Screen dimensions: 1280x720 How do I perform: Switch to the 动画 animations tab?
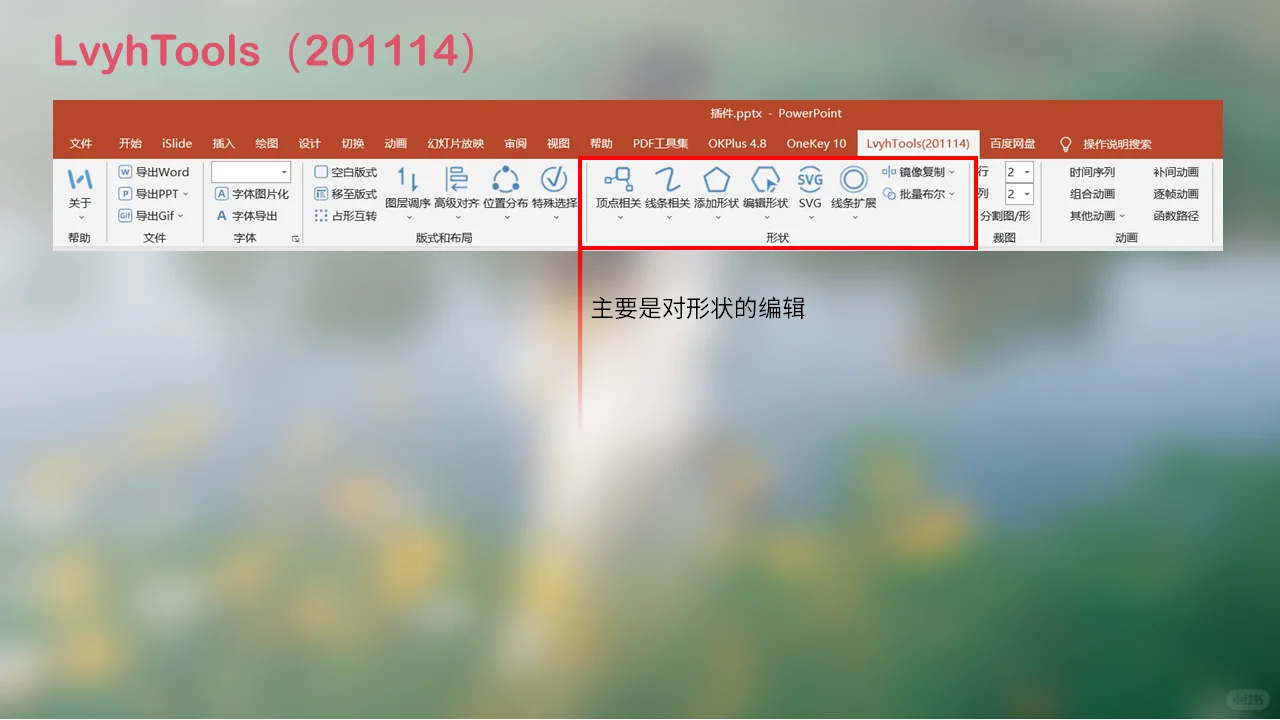click(396, 144)
